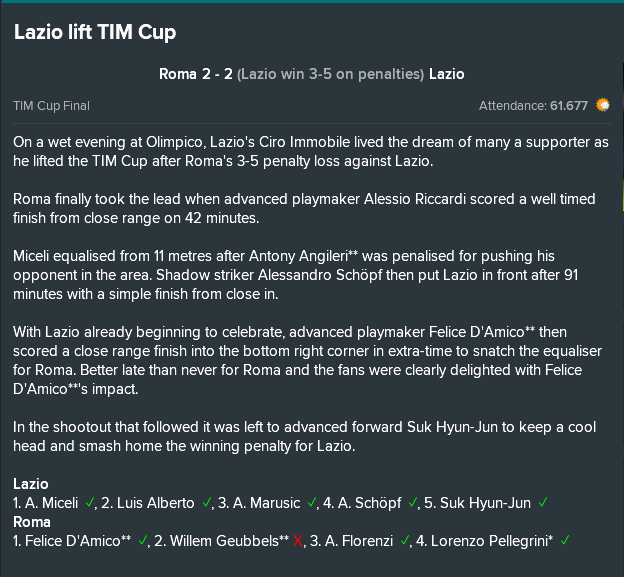Click the green checkmark after Luis Alberto
Viewport: 624px width, 577px height.
click(206, 503)
